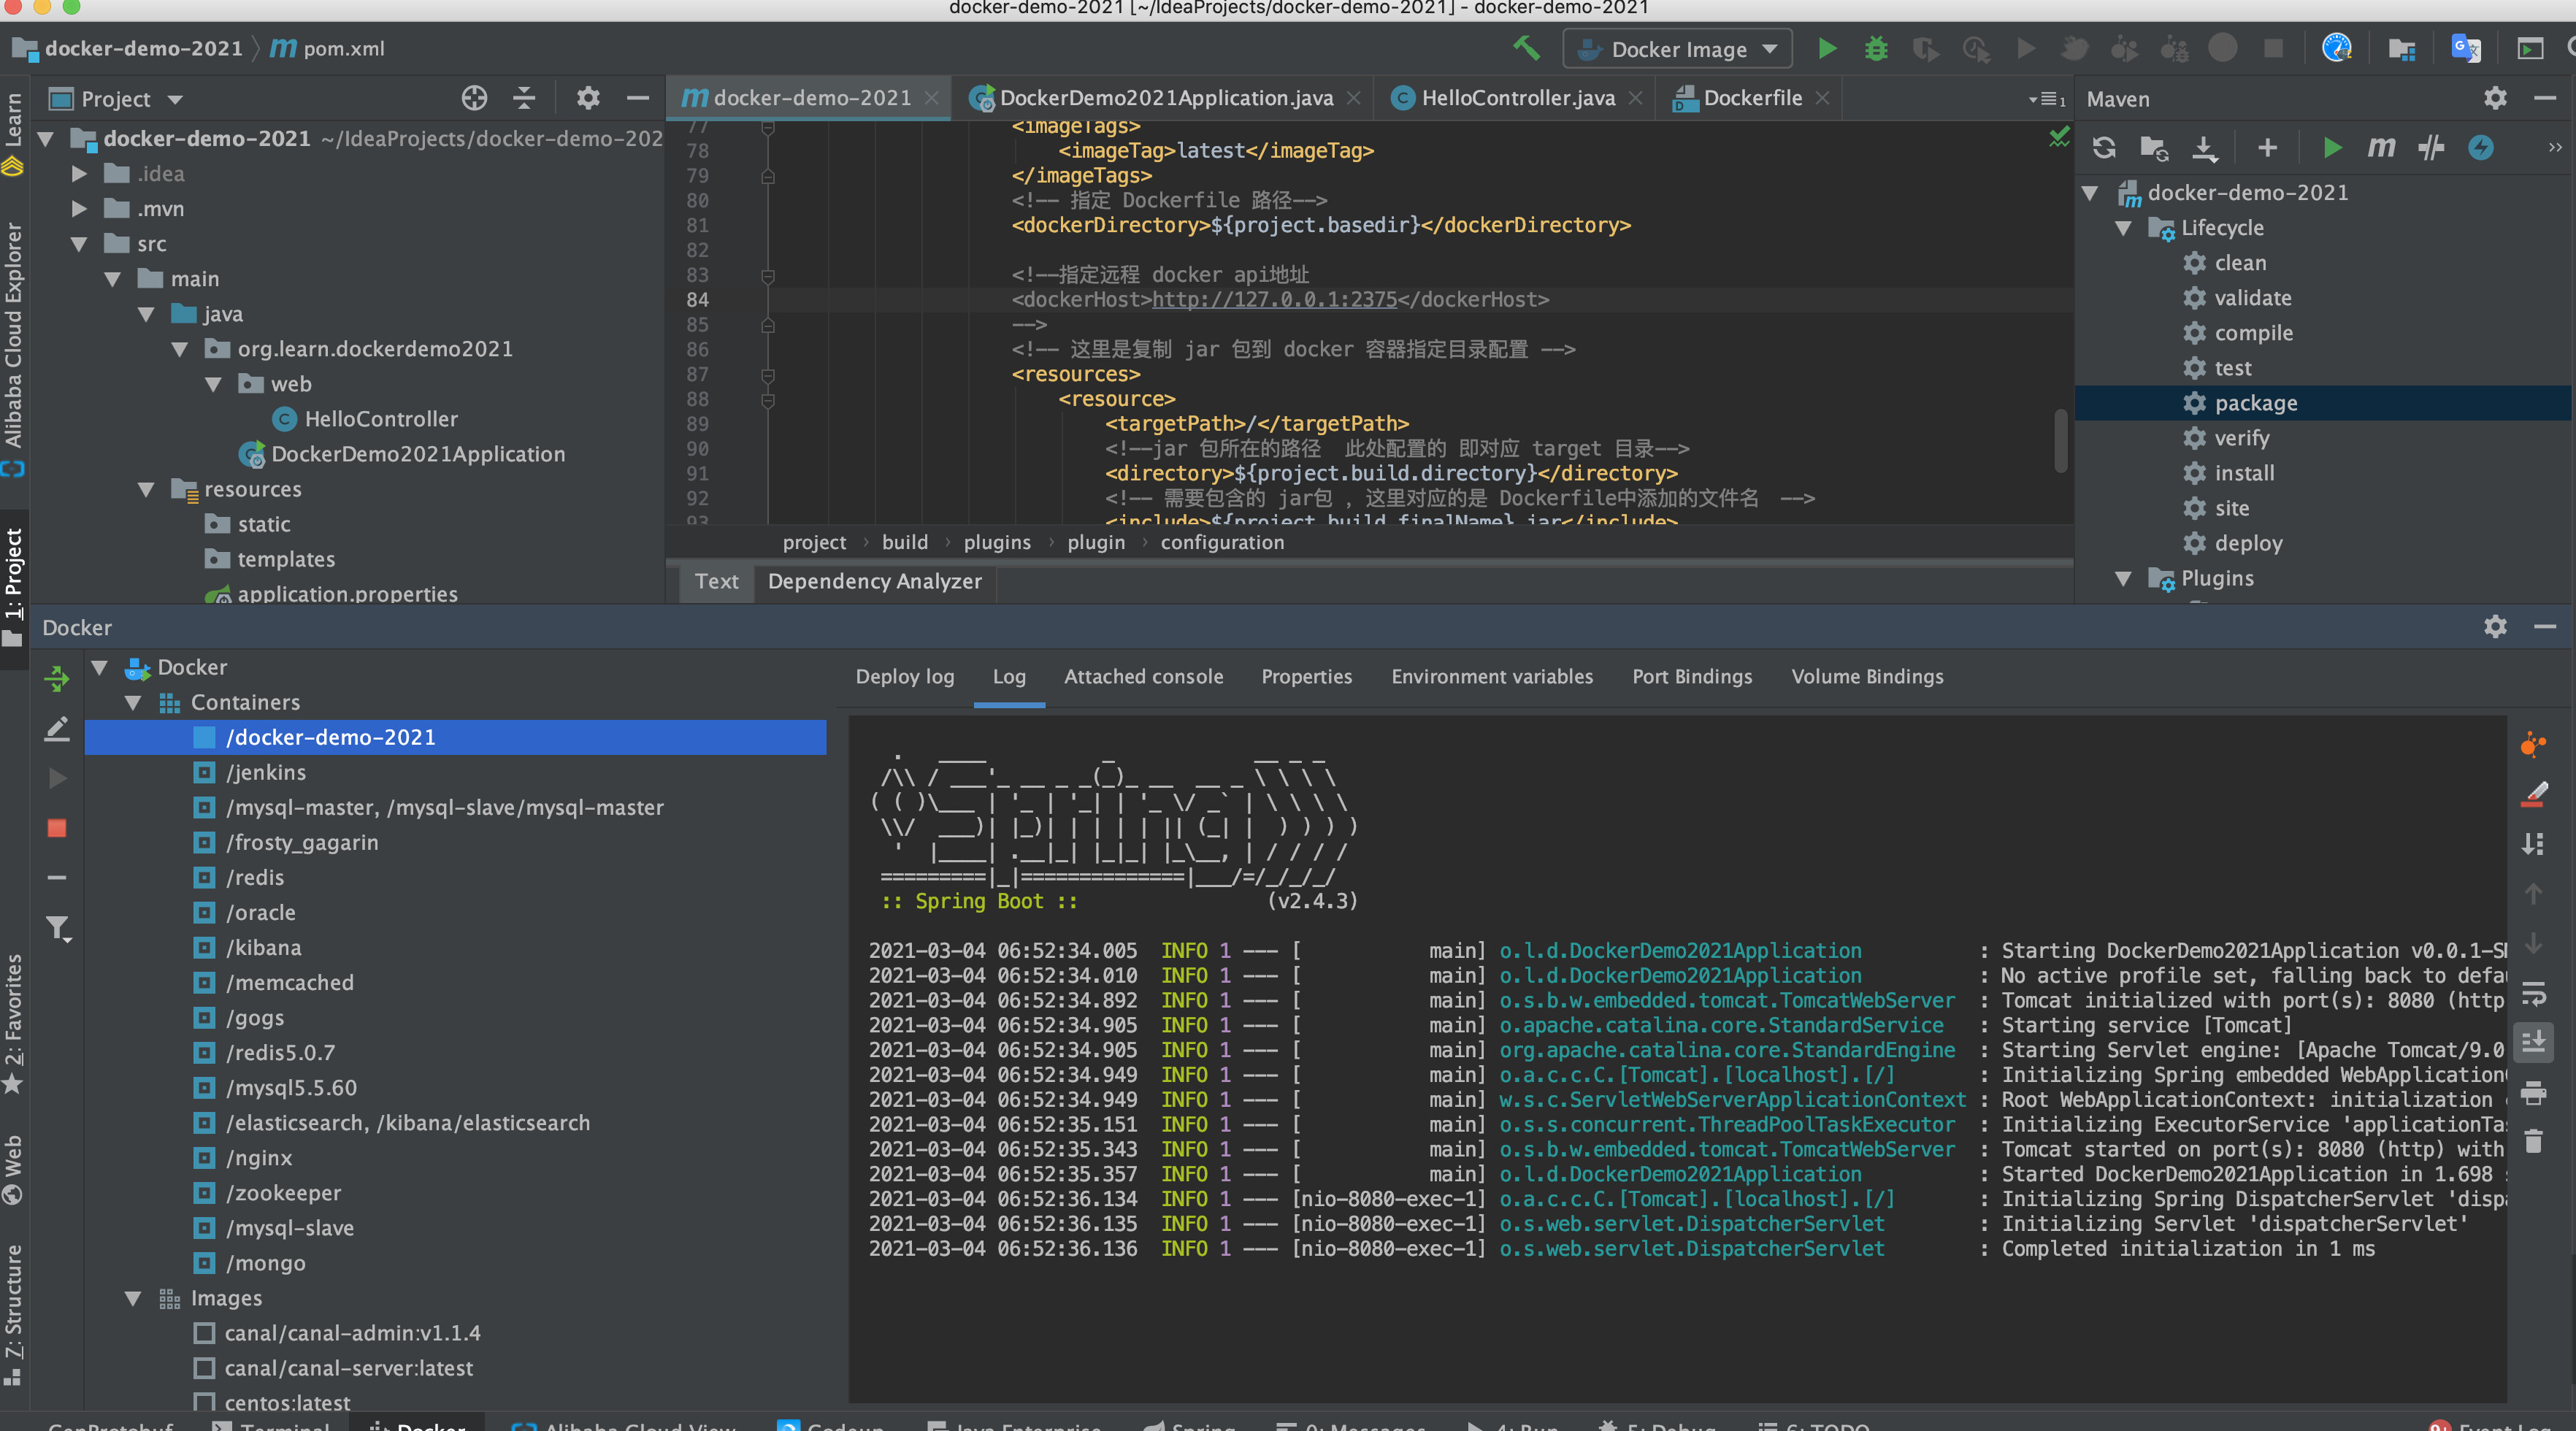This screenshot has width=2576, height=1431.
Task: Open the Dockerfile editor tab
Action: [x=1751, y=98]
